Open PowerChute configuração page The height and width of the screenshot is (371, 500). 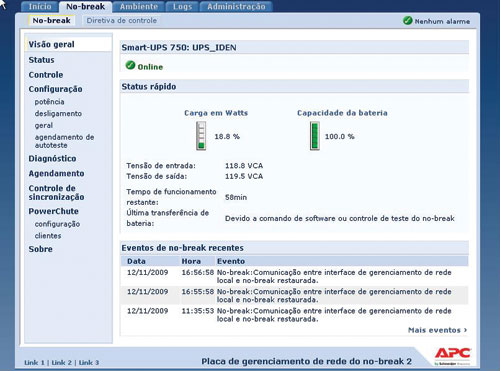pyautogui.click(x=57, y=224)
